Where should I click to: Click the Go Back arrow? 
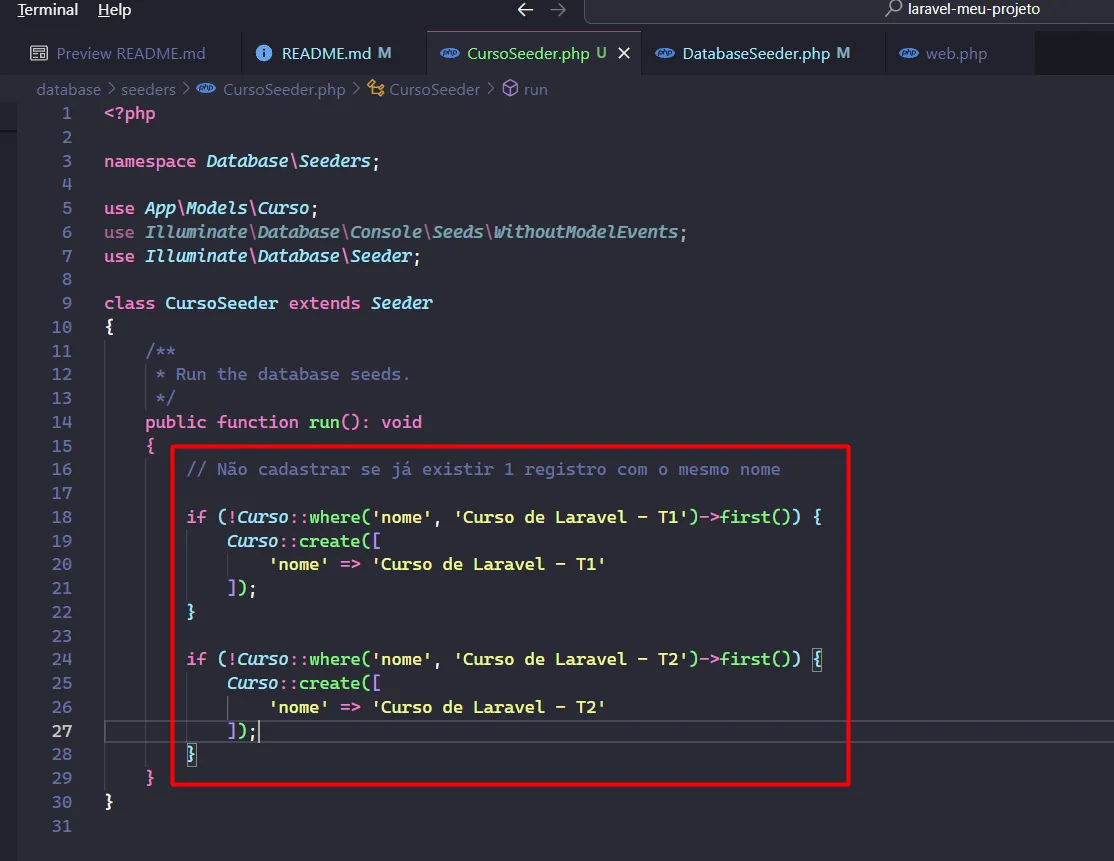(525, 10)
